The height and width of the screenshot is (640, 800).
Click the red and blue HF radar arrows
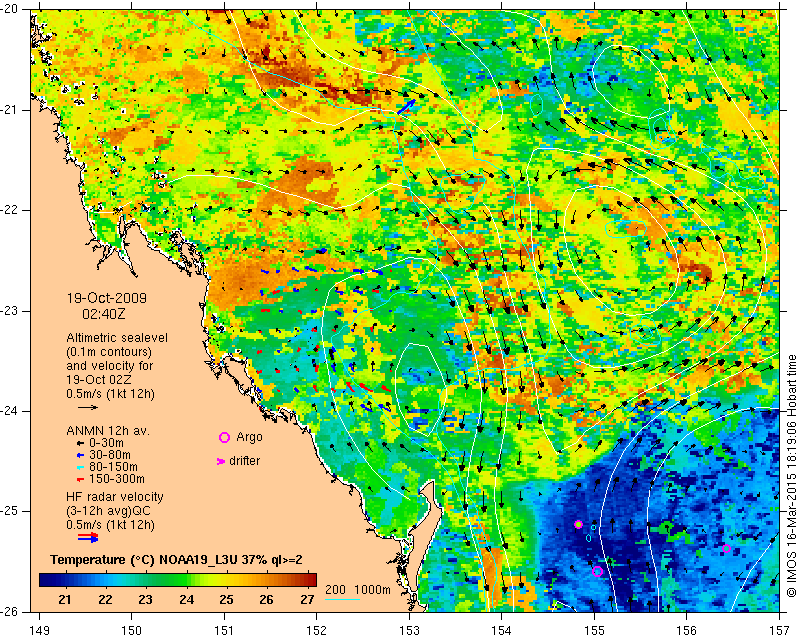88,537
